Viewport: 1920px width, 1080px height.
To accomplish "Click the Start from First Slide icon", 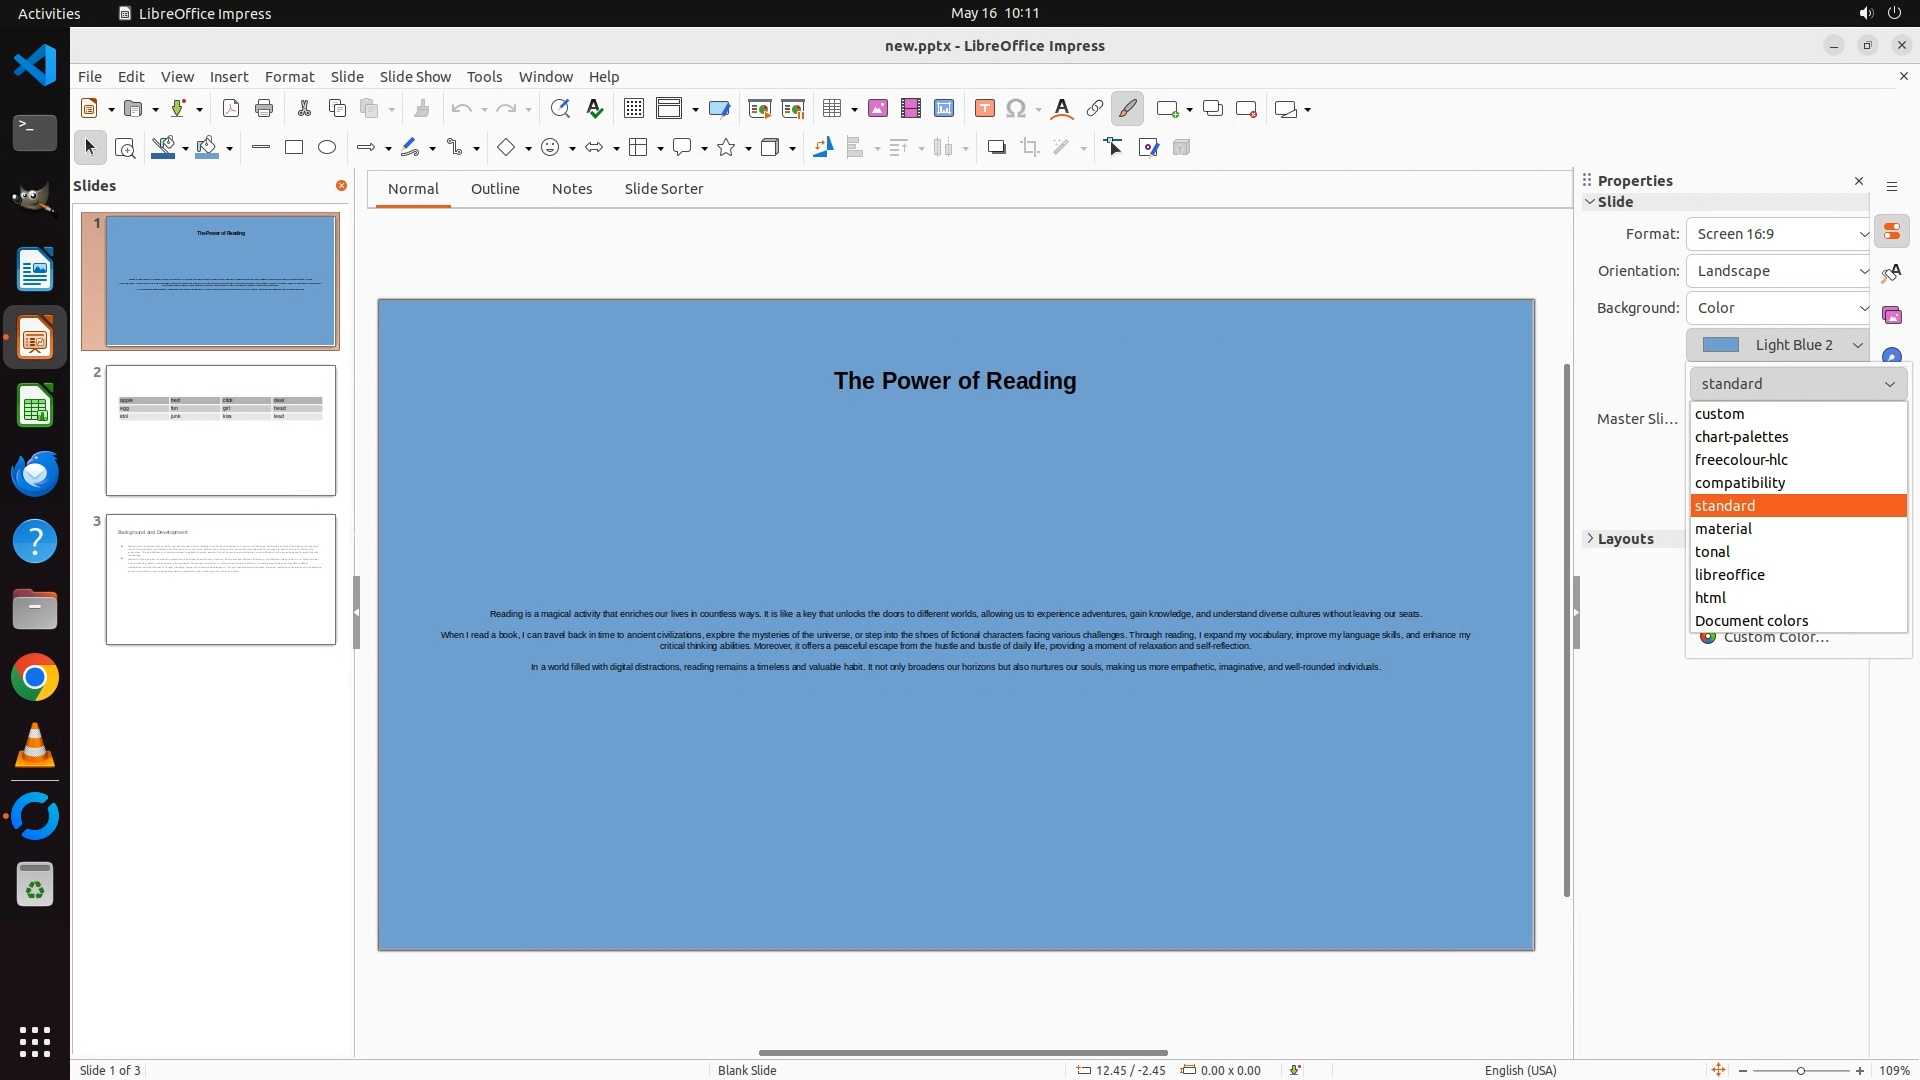I will (x=760, y=109).
